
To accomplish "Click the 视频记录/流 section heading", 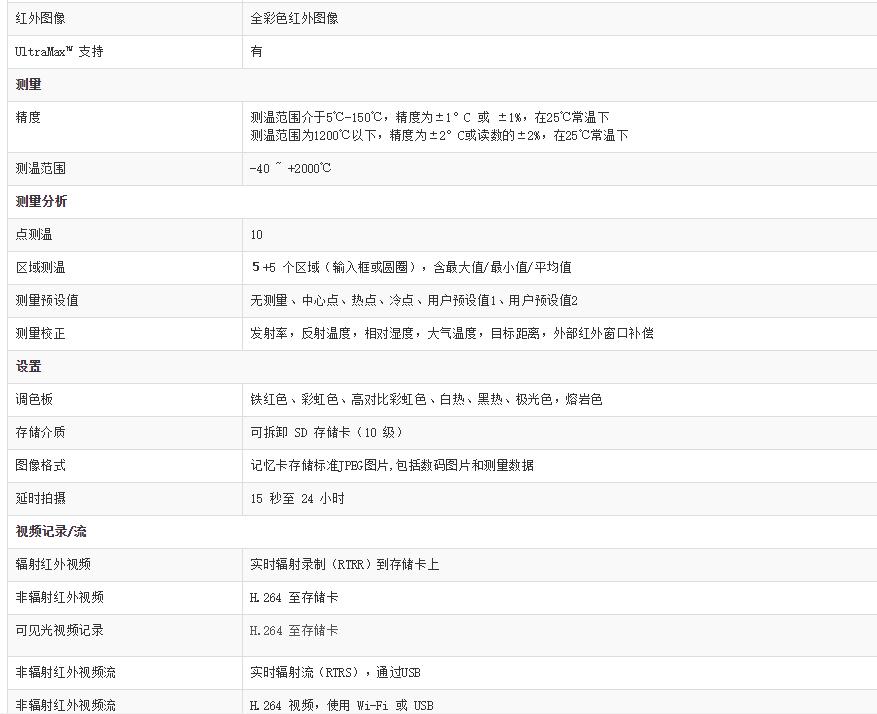I will tap(51, 531).
